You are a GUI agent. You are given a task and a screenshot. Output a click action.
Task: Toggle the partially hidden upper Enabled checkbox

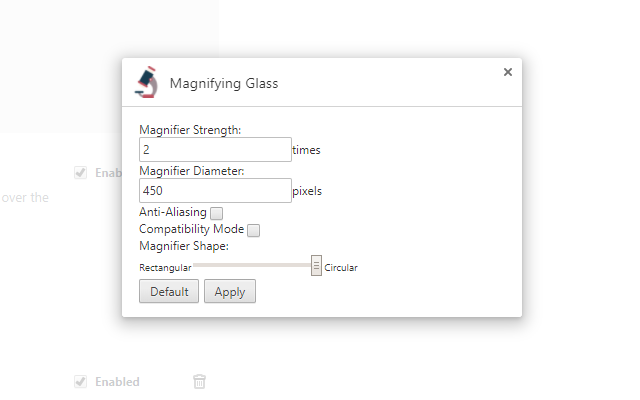pyautogui.click(x=80, y=173)
